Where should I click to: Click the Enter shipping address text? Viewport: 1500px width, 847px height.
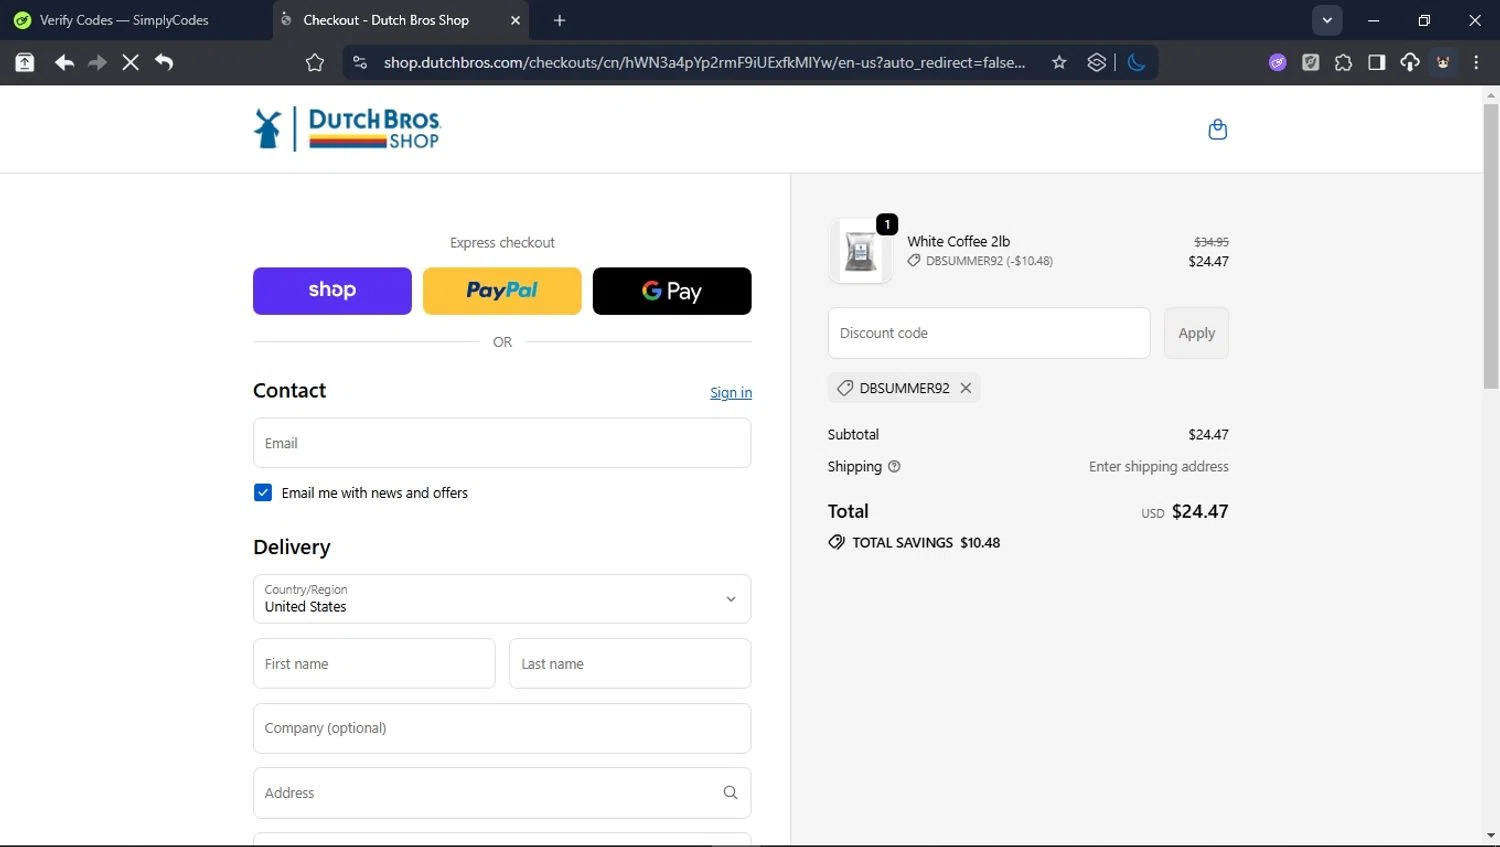coord(1158,466)
